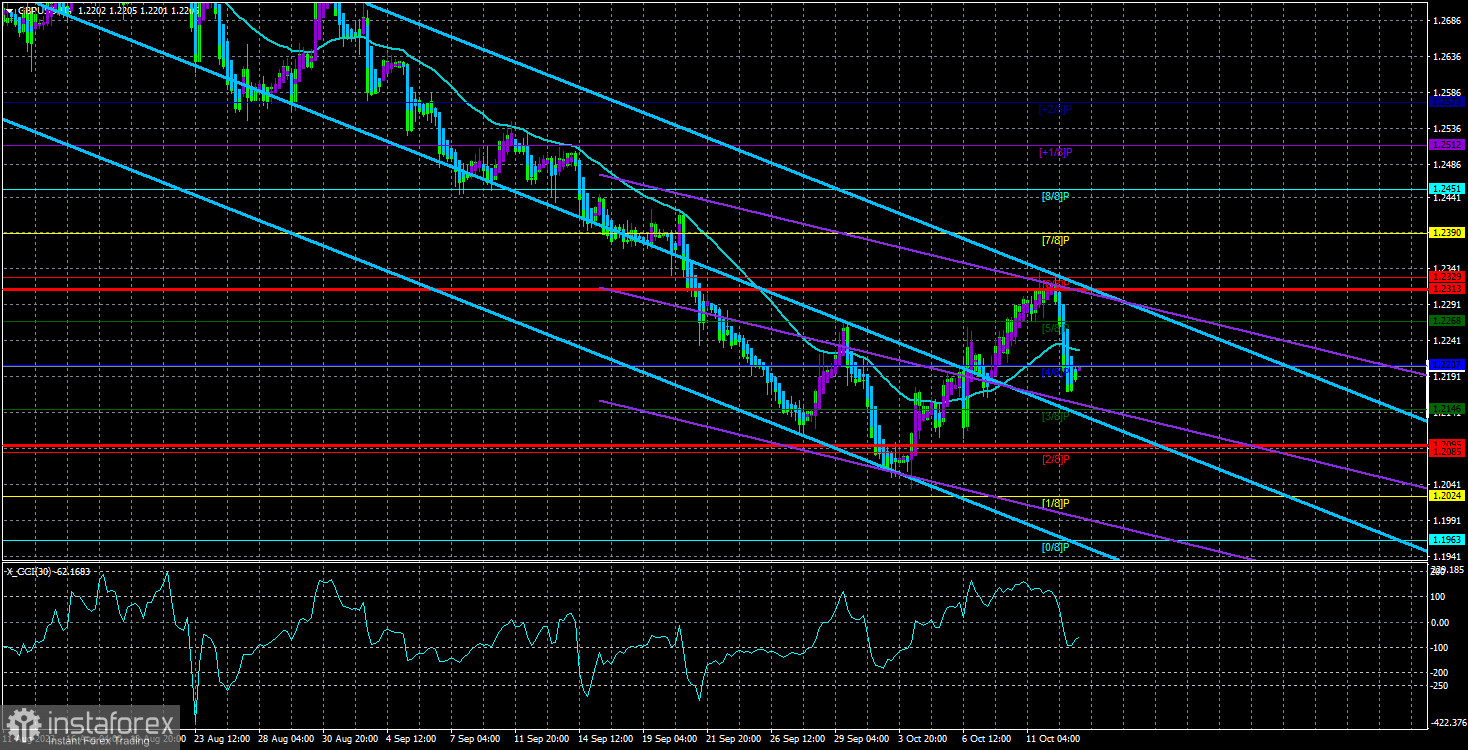Image resolution: width=1468 pixels, height=750 pixels.
Task: Click the 14 Sep 12:00 time label
Action: [x=607, y=739]
